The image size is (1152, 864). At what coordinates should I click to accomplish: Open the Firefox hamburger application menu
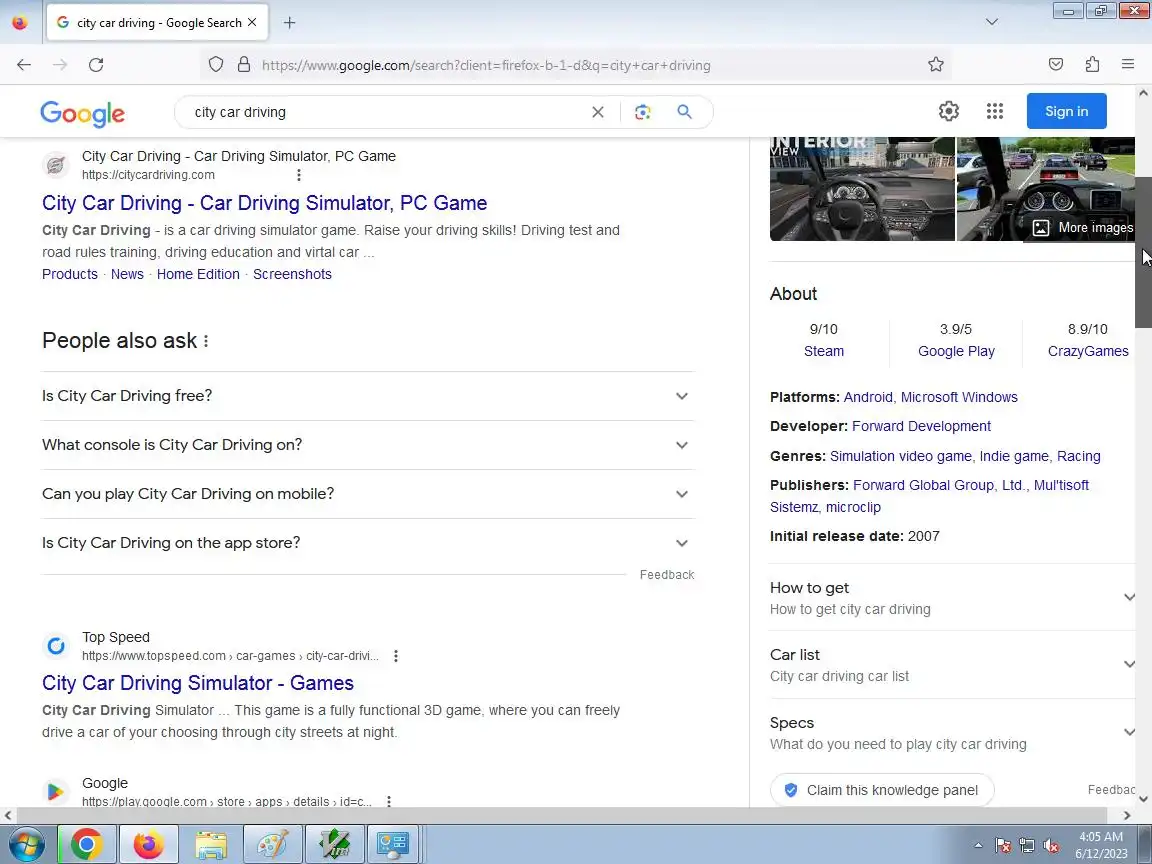pyautogui.click(x=1128, y=65)
